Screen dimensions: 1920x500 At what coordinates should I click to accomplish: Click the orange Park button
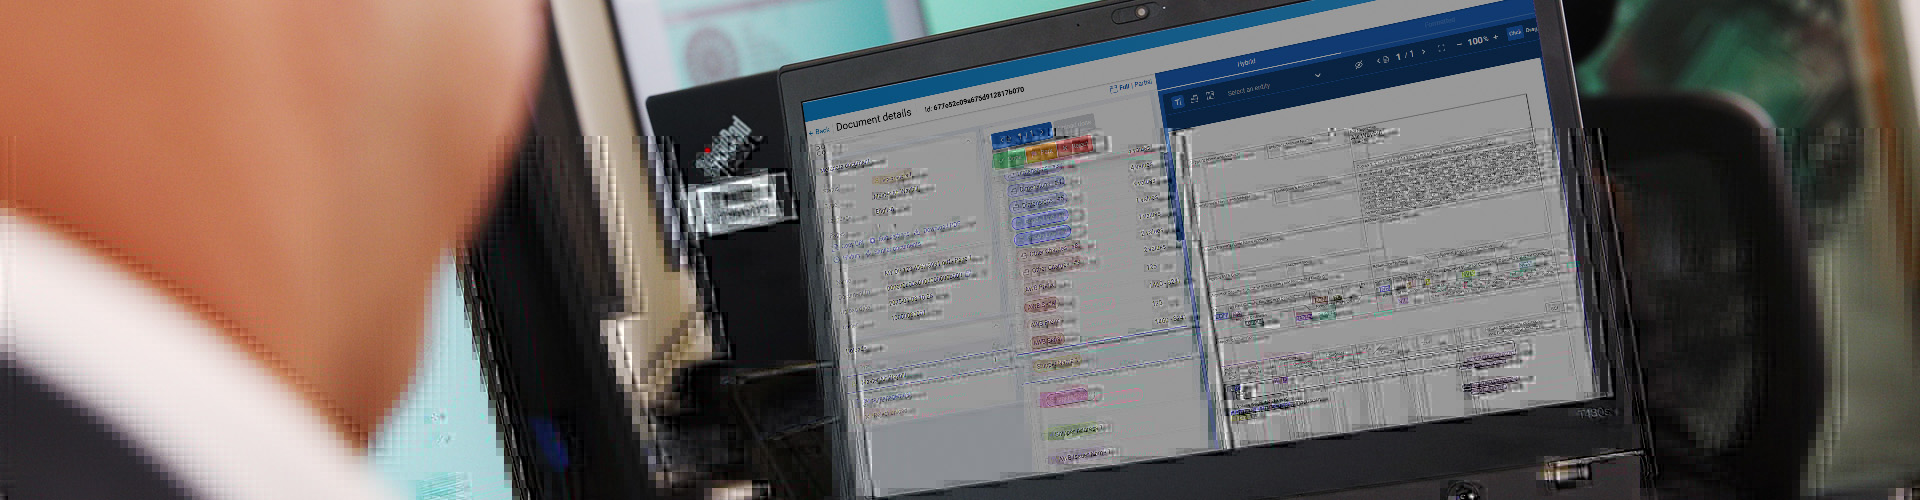pyautogui.click(x=1040, y=153)
